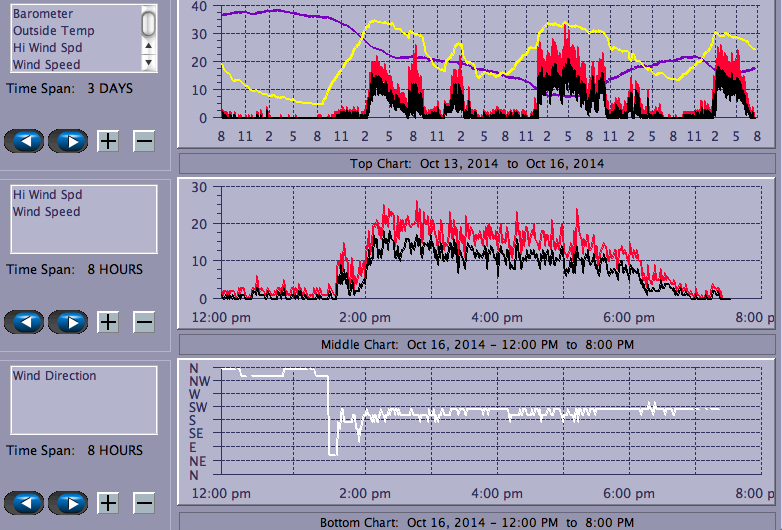Increase the middle chart time span with plus
782x530 pixels.
108,322
